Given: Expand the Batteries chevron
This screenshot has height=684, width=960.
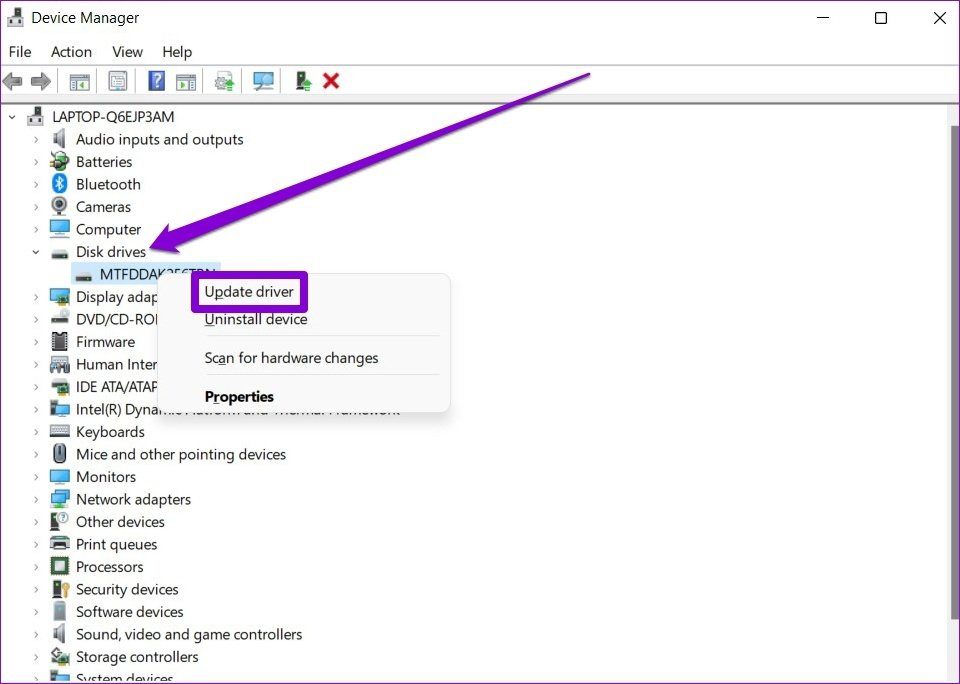Looking at the screenshot, I should (x=36, y=162).
